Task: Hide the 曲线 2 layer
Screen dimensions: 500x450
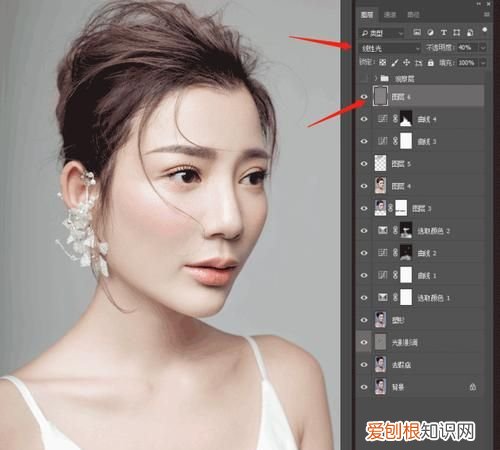Action: (364, 253)
